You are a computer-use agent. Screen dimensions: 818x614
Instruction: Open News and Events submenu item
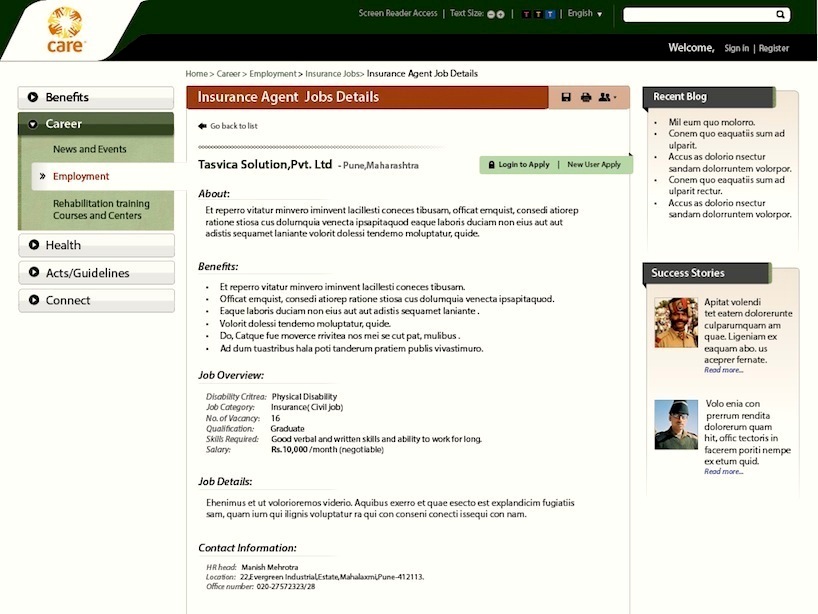click(90, 149)
